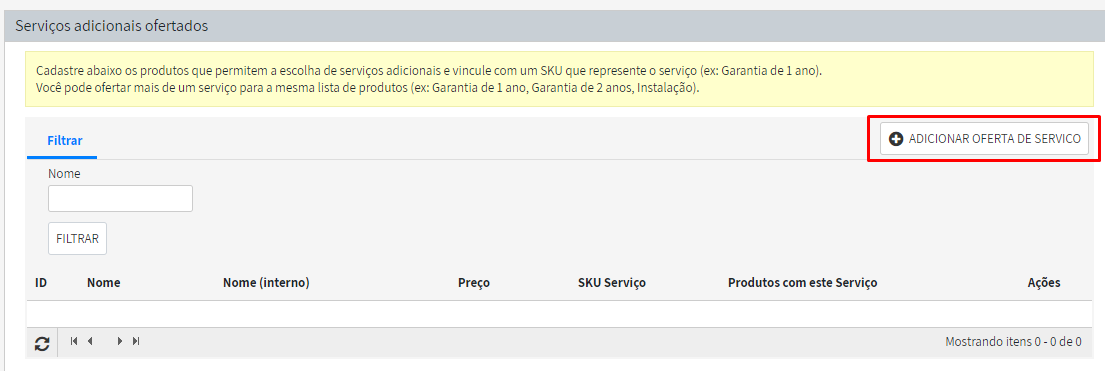Image resolution: width=1105 pixels, height=371 pixels.
Task: Go to the previous page arrow
Action: pos(90,341)
